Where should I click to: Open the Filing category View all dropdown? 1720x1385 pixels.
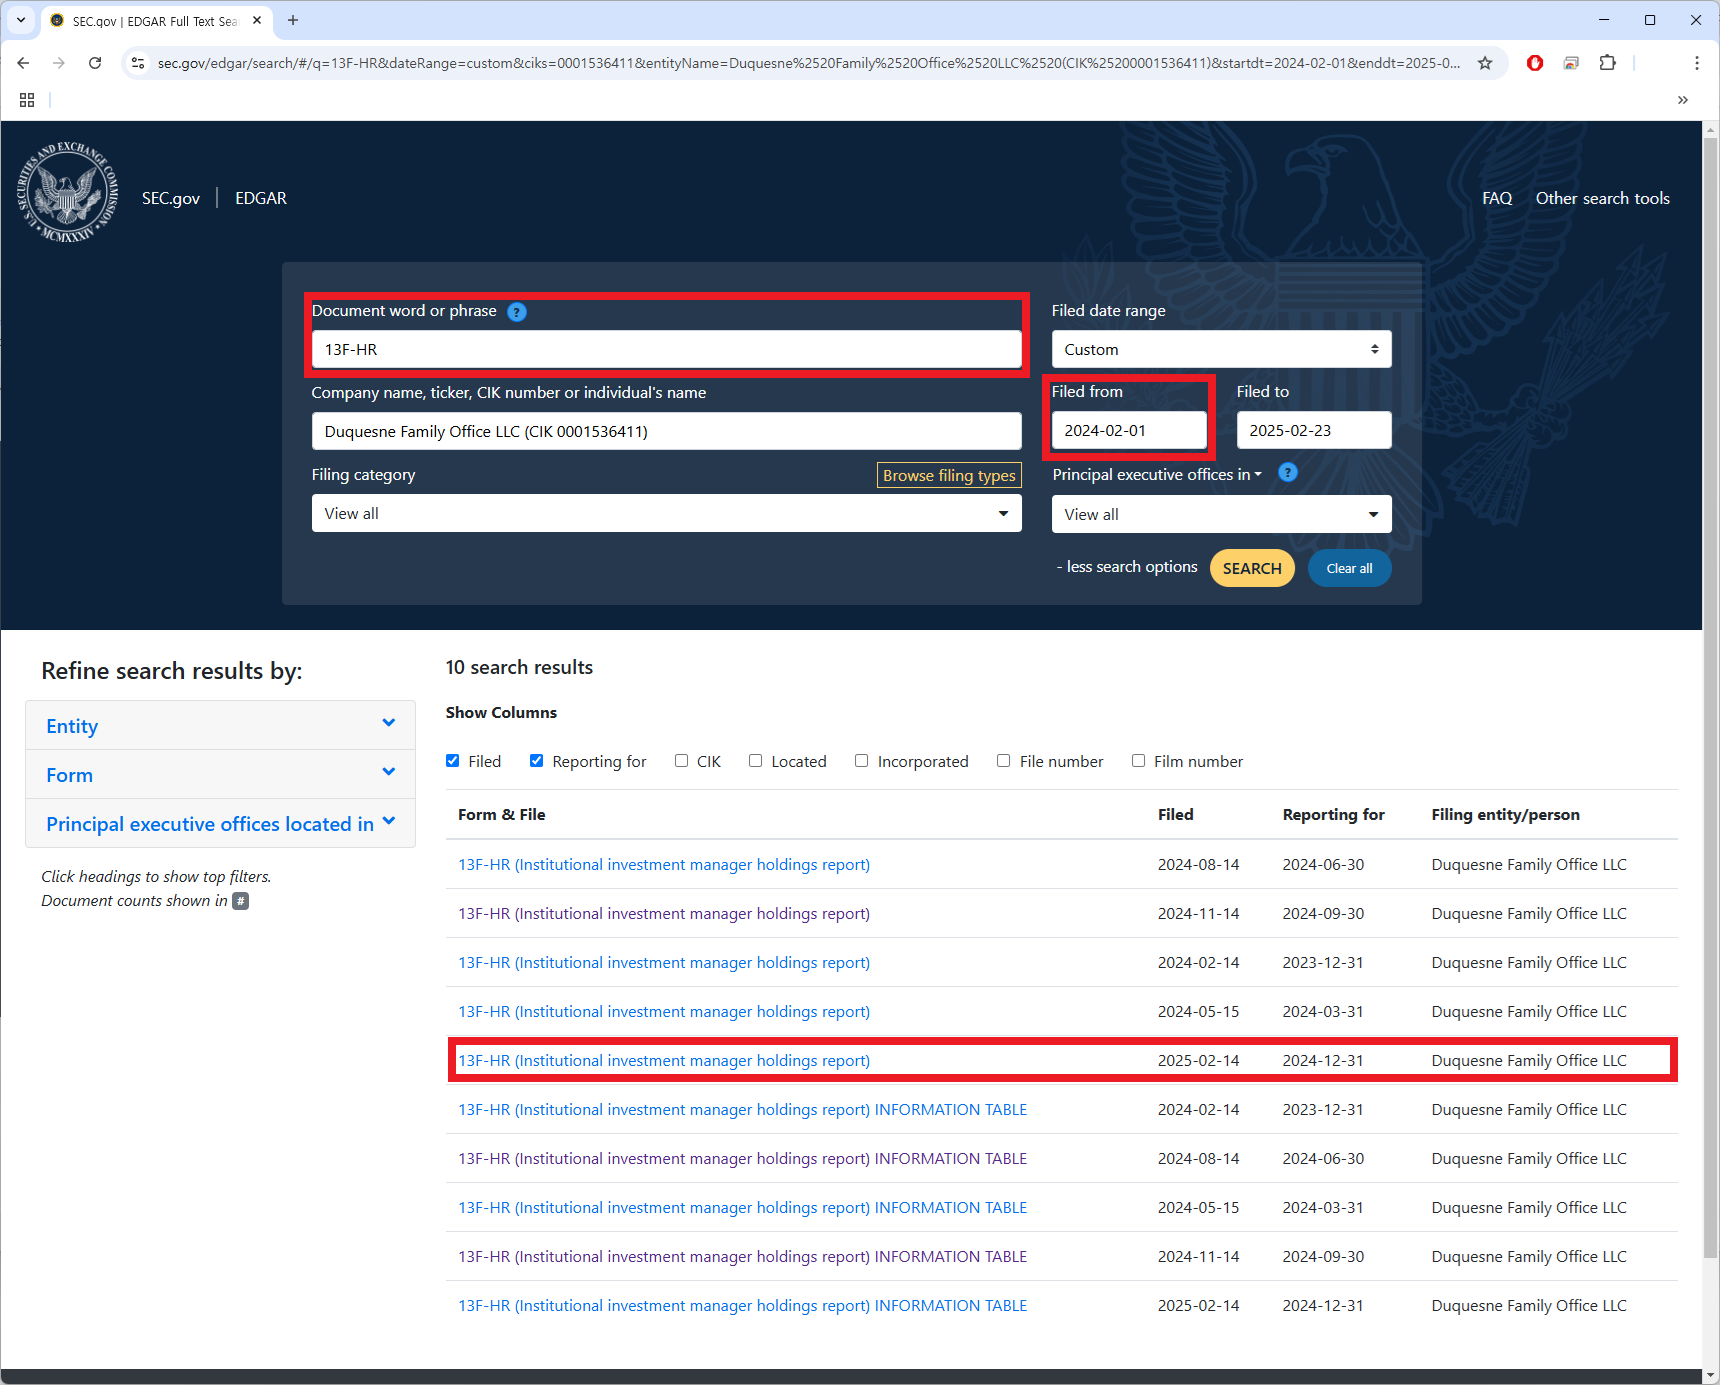[x=666, y=513]
